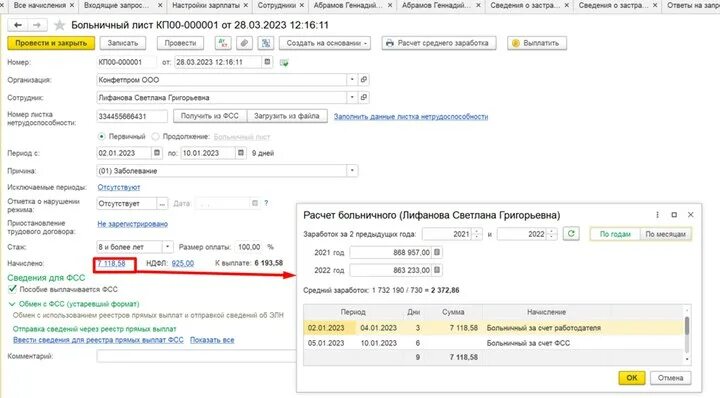
Task: Click the forward navigation arrow
Action: click(x=37, y=25)
